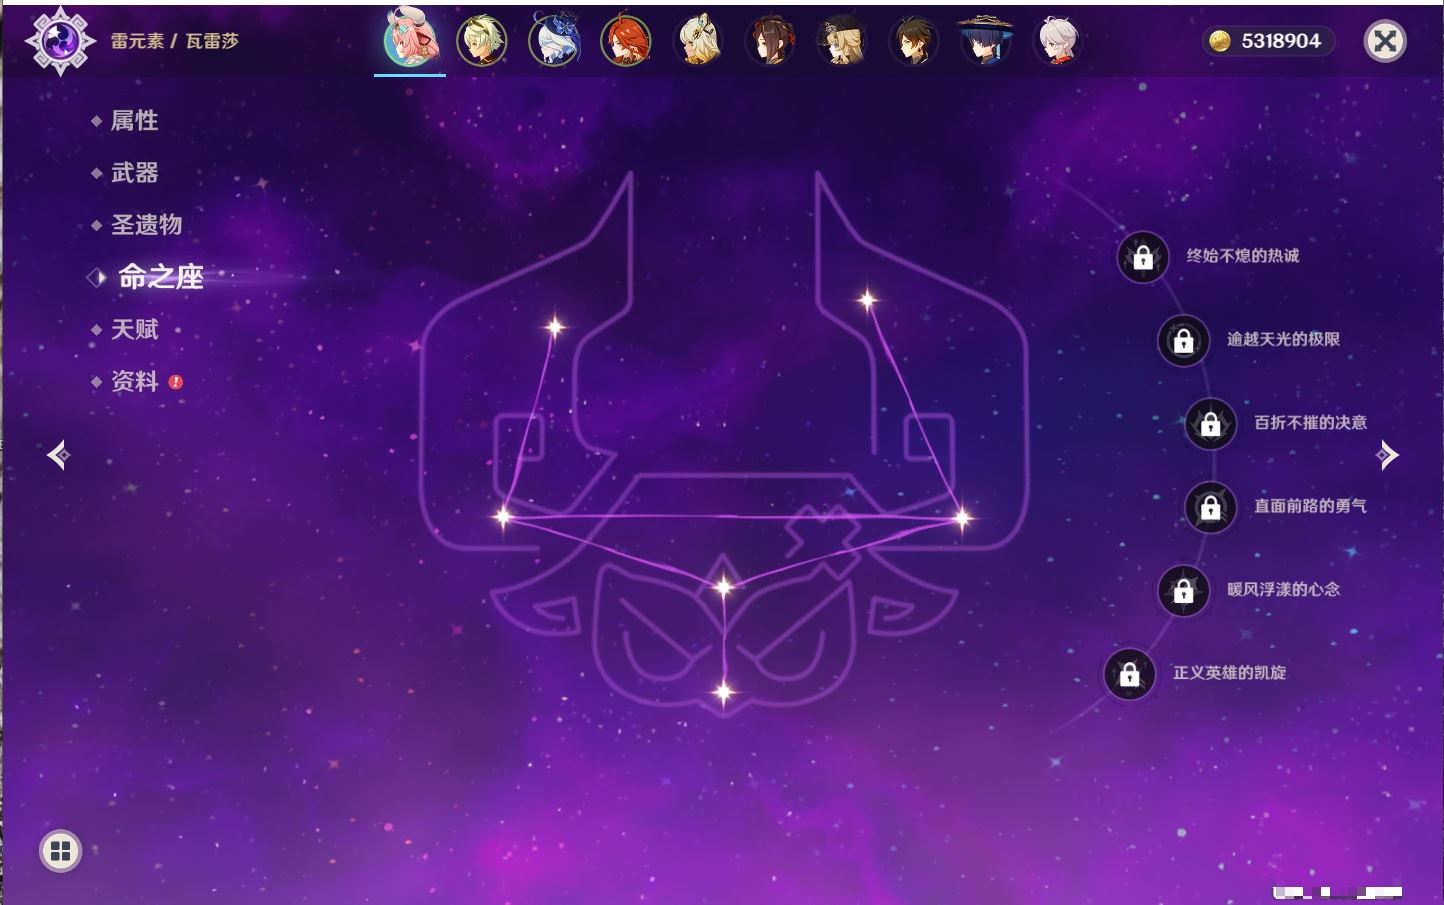Click the upper-right star node of constellation
Screen dimensions: 1444x905
point(867,299)
